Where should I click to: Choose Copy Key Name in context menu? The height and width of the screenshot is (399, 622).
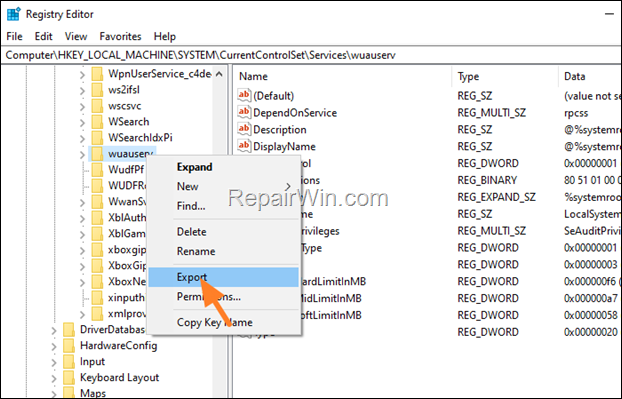tap(224, 322)
